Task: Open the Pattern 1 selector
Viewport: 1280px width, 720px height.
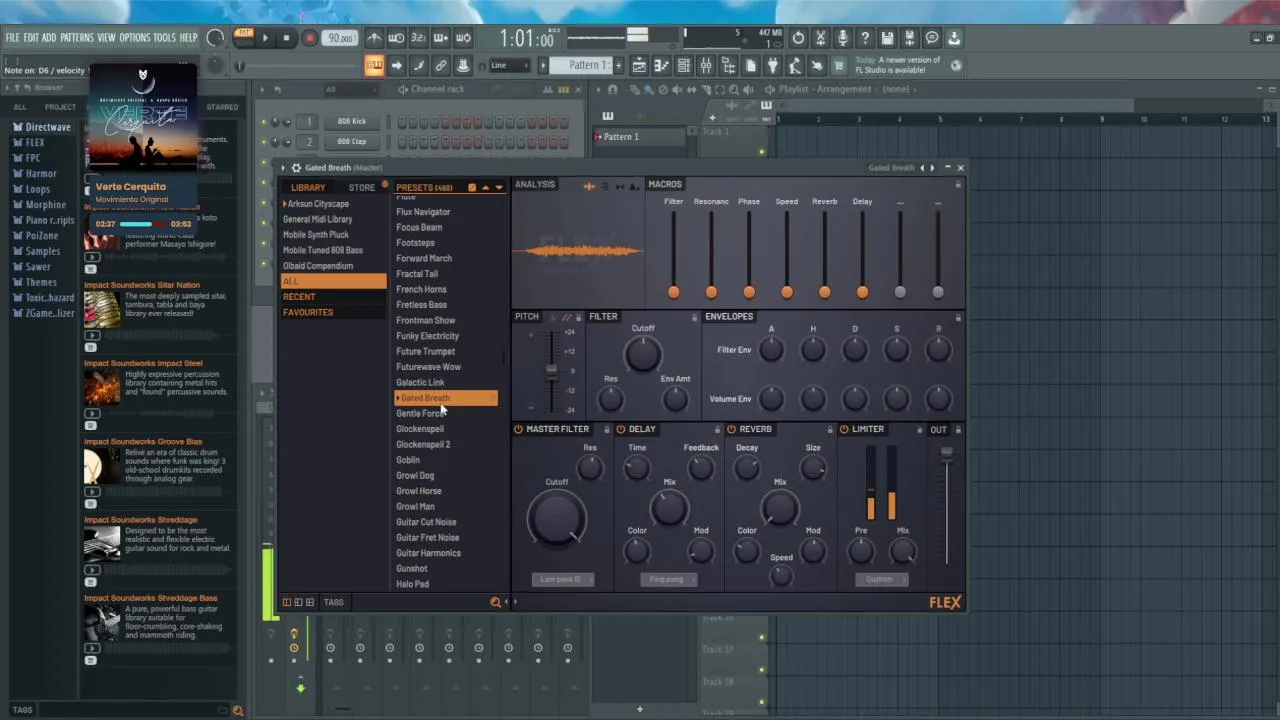Action: pyautogui.click(x=581, y=65)
